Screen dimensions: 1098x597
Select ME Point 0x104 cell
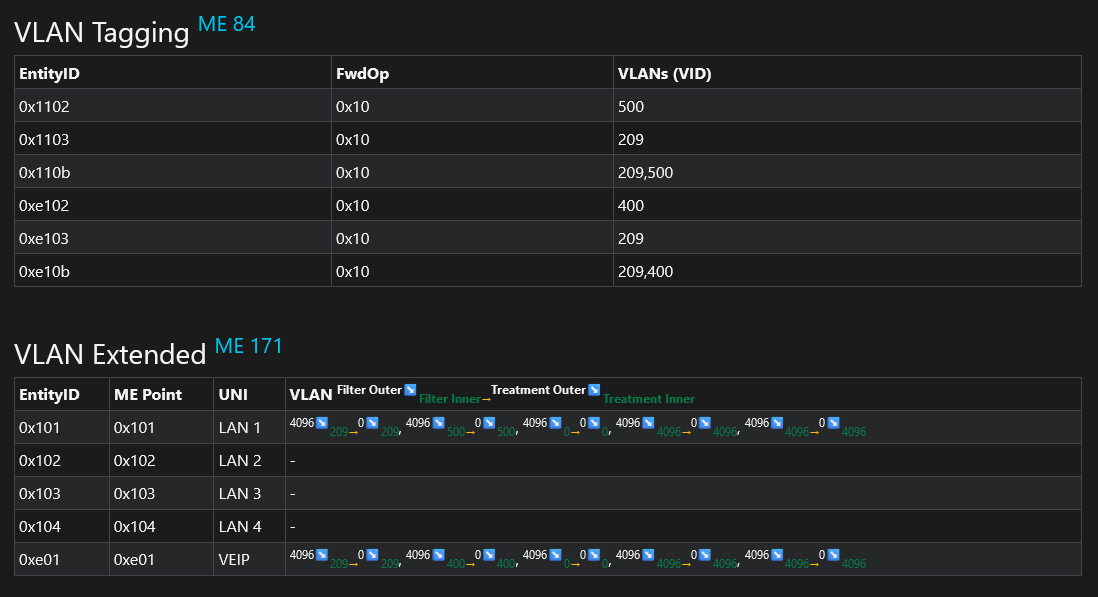[161, 526]
